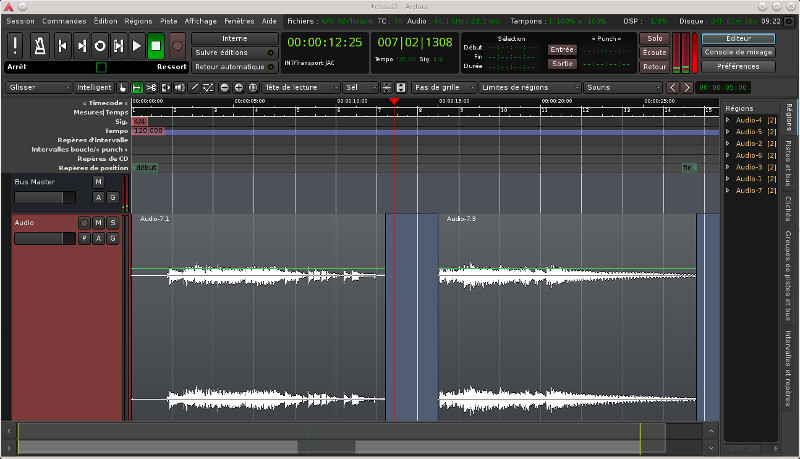Expand the Audio-4 region entry
800x459 pixels.
click(x=729, y=120)
